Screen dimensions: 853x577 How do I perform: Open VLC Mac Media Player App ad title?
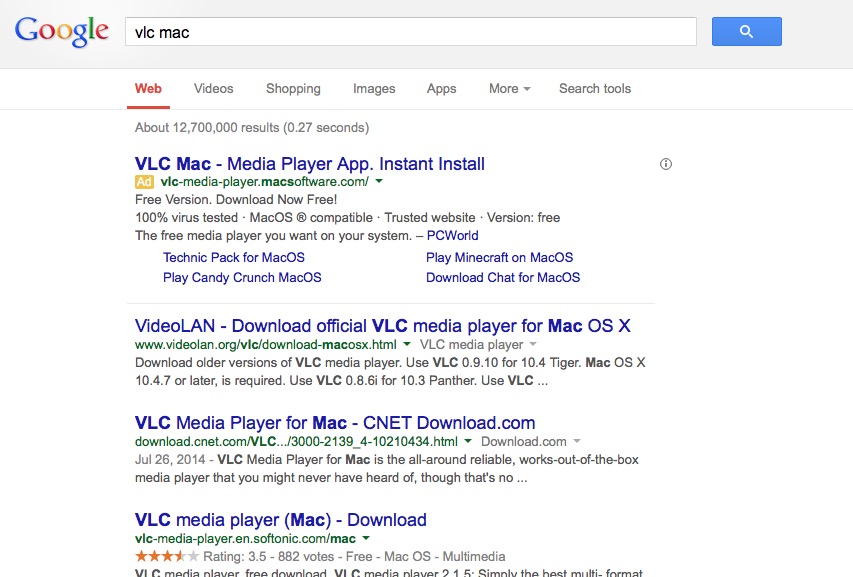click(x=310, y=164)
